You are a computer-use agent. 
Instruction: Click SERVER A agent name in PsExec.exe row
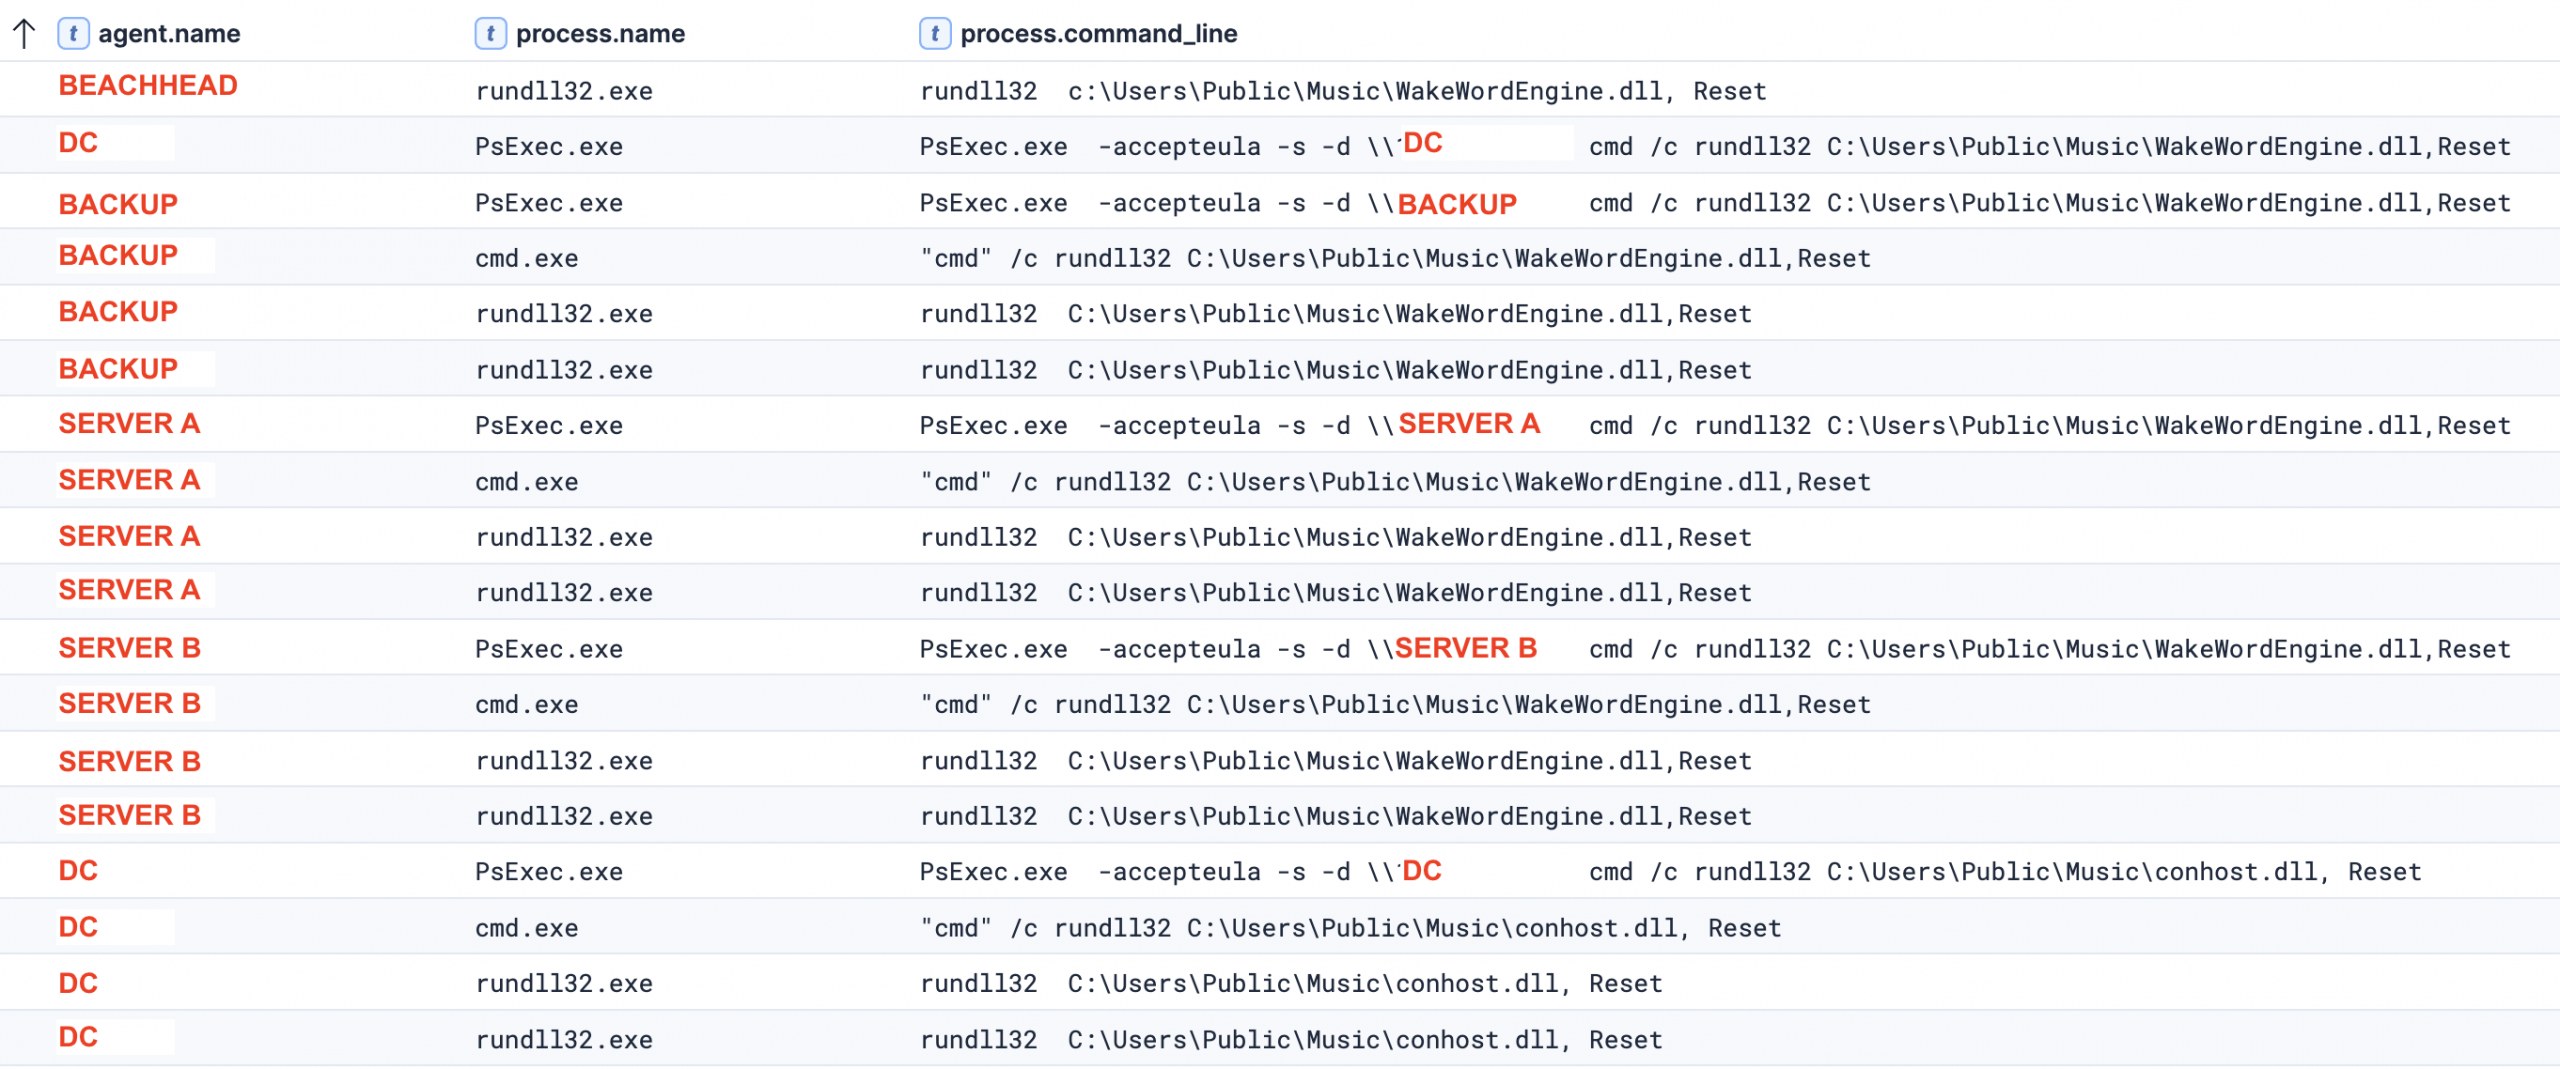pyautogui.click(x=130, y=424)
